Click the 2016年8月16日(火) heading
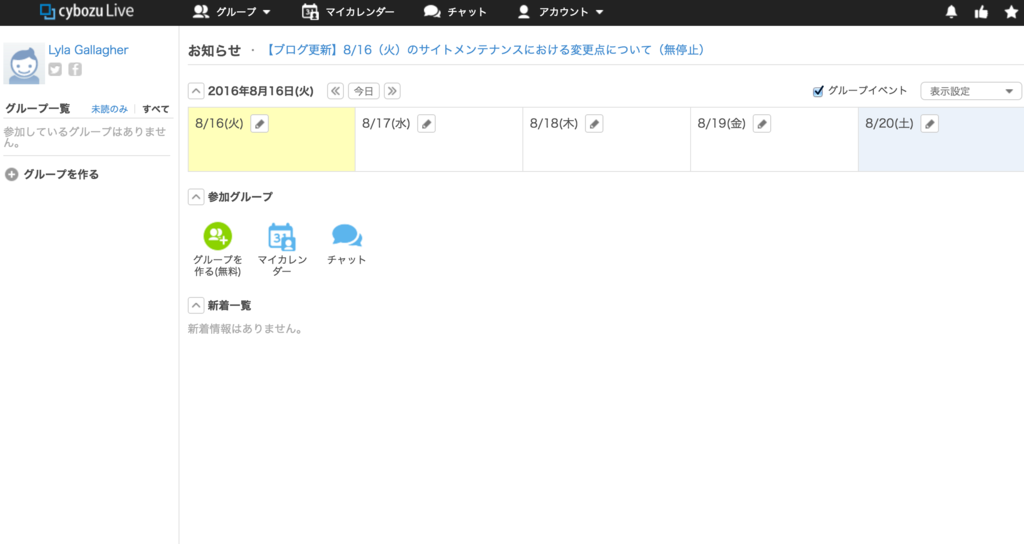Image resolution: width=1024 pixels, height=544 pixels. point(261,91)
